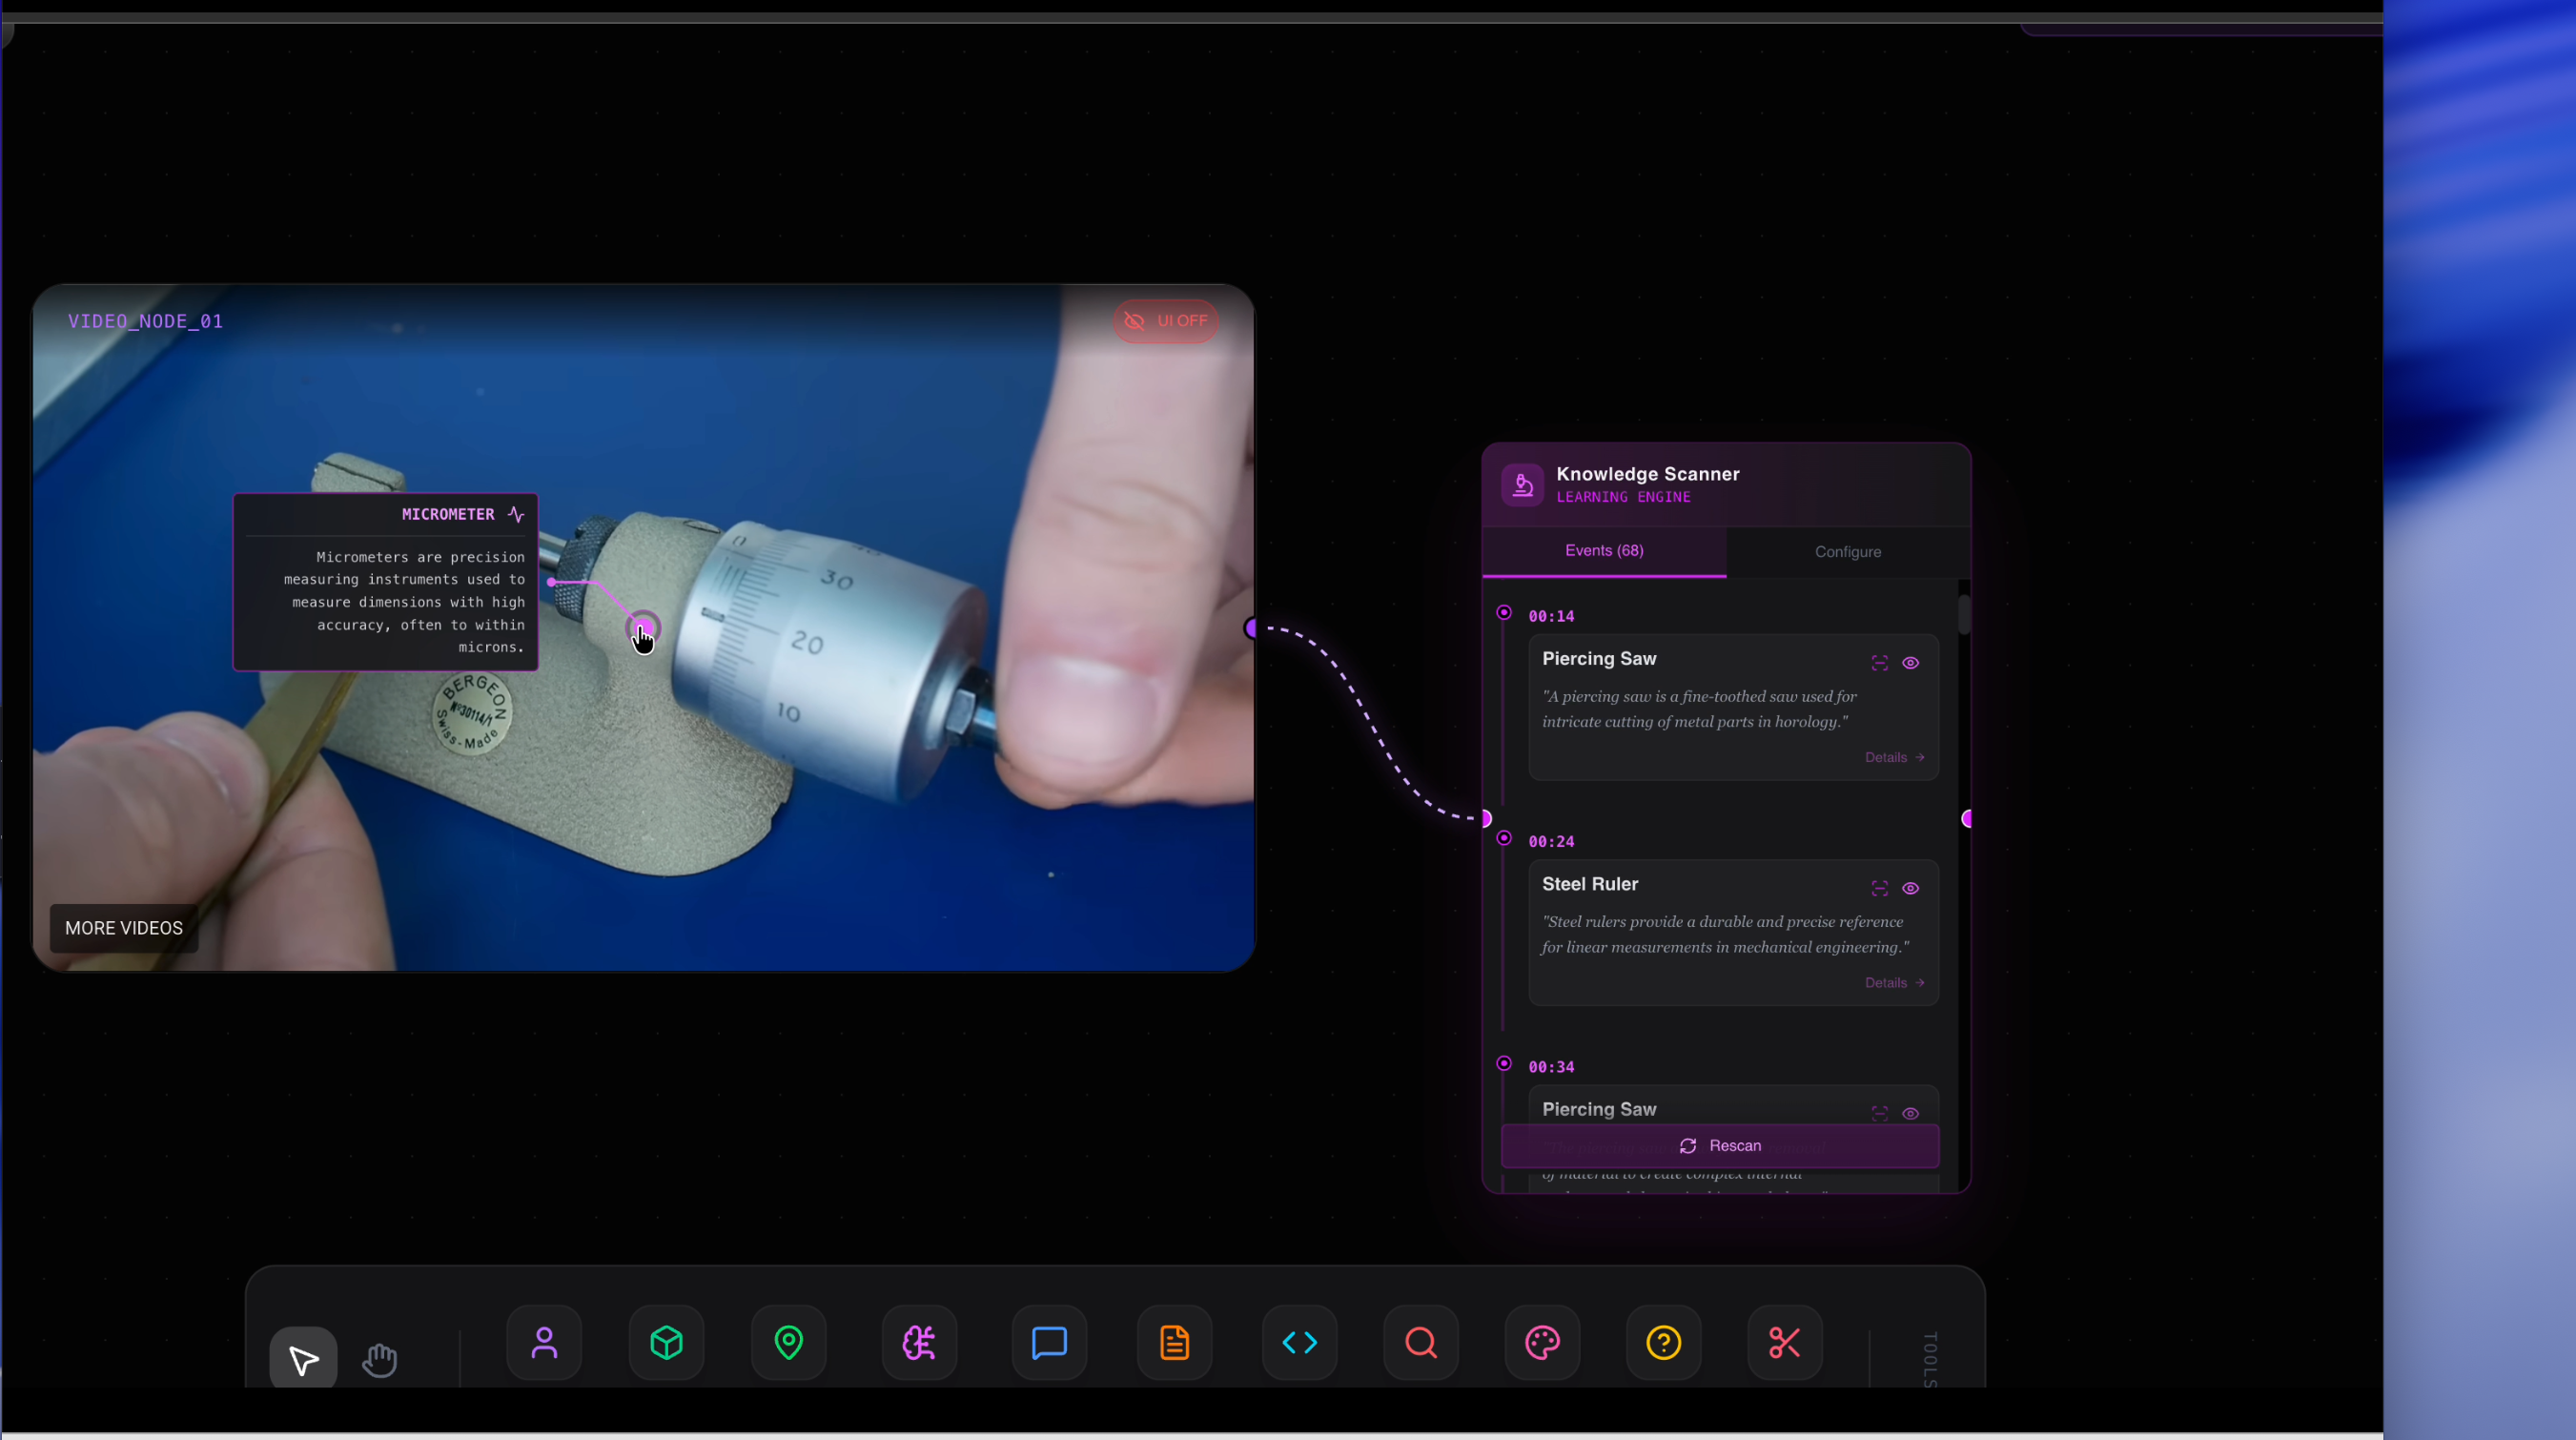Click the red scissors cut tool
Viewport: 2576px width, 1440px height.
(x=1785, y=1342)
